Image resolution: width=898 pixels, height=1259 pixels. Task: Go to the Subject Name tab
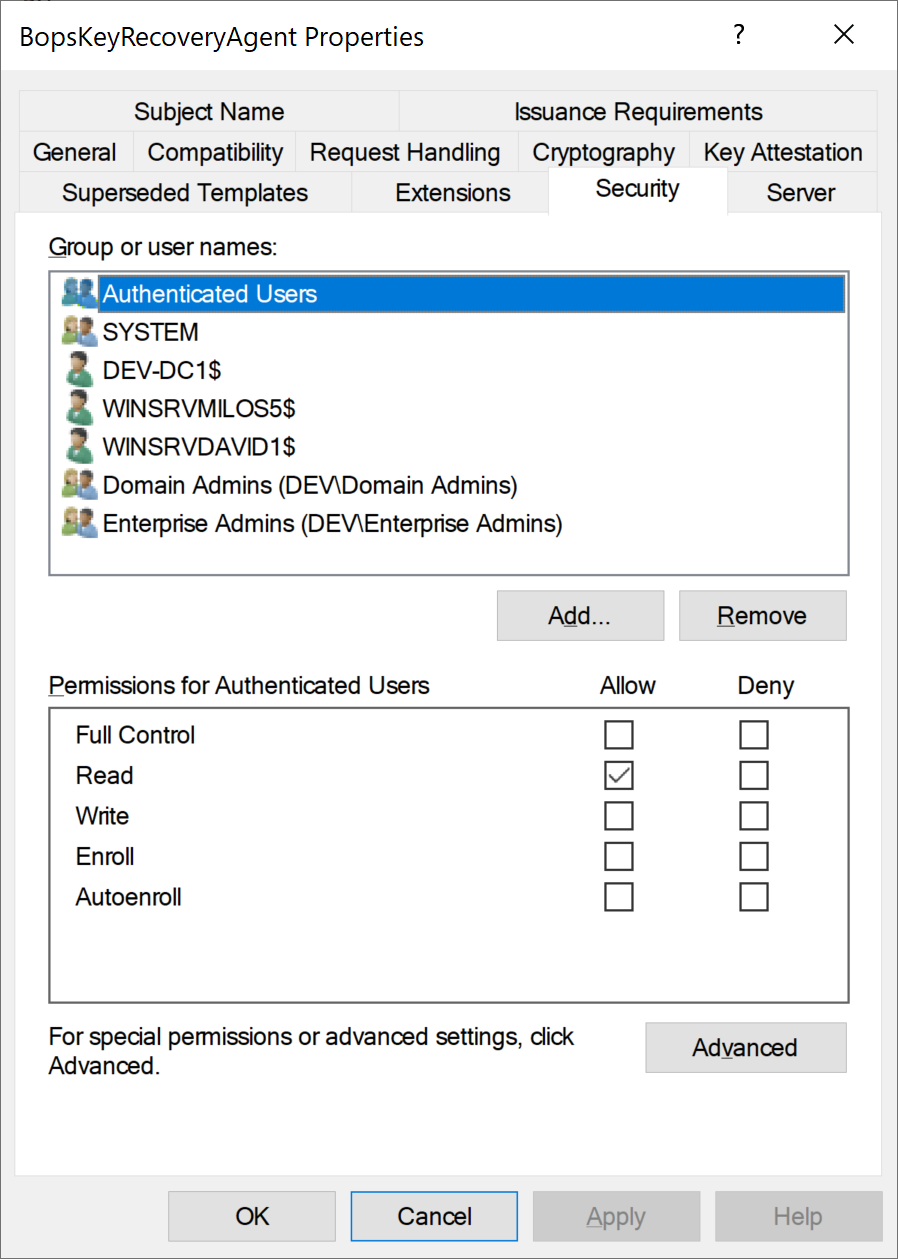(x=209, y=112)
